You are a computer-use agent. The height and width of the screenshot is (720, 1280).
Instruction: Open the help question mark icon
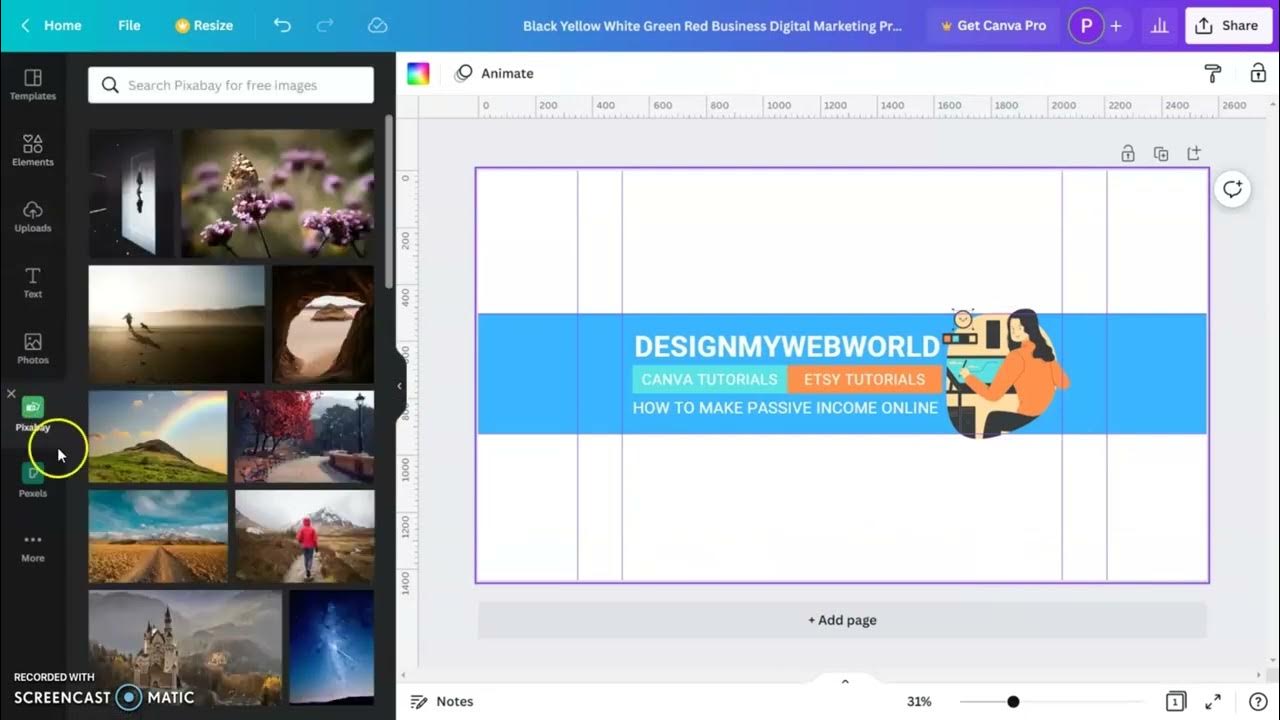pos(1258,702)
